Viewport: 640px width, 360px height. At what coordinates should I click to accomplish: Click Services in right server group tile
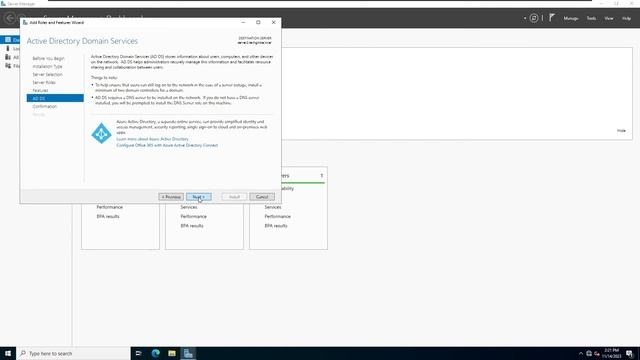[273, 207]
